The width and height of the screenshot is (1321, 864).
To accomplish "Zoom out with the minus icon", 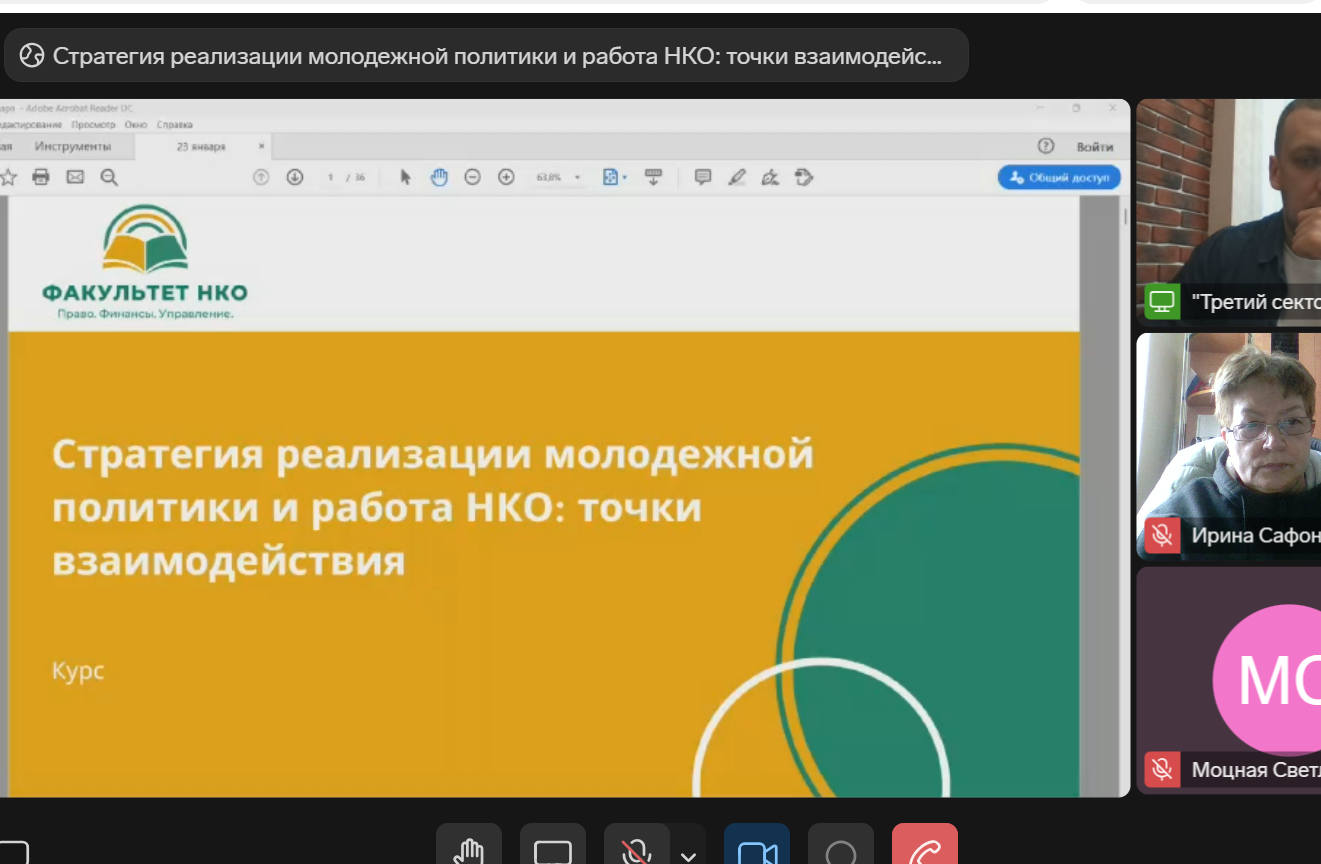I will pos(473,177).
